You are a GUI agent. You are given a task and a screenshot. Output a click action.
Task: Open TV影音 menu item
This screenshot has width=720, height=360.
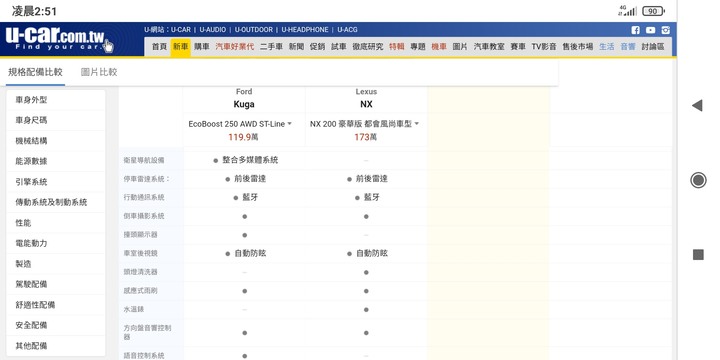(x=544, y=47)
